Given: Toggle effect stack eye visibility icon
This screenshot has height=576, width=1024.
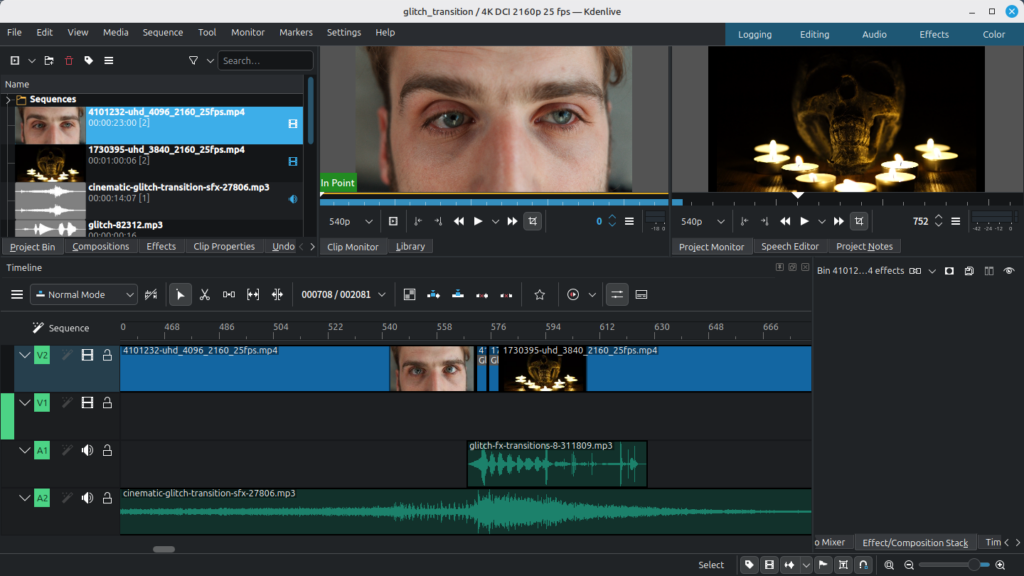Looking at the screenshot, I should coord(1009,271).
